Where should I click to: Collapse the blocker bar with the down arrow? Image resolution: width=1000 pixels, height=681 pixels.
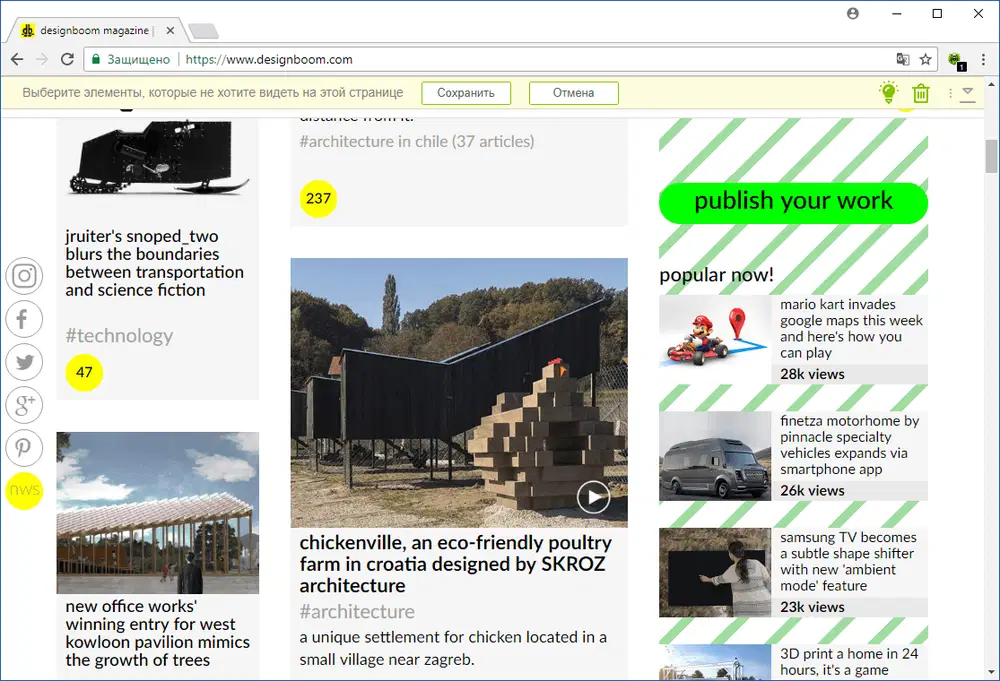click(x=967, y=93)
